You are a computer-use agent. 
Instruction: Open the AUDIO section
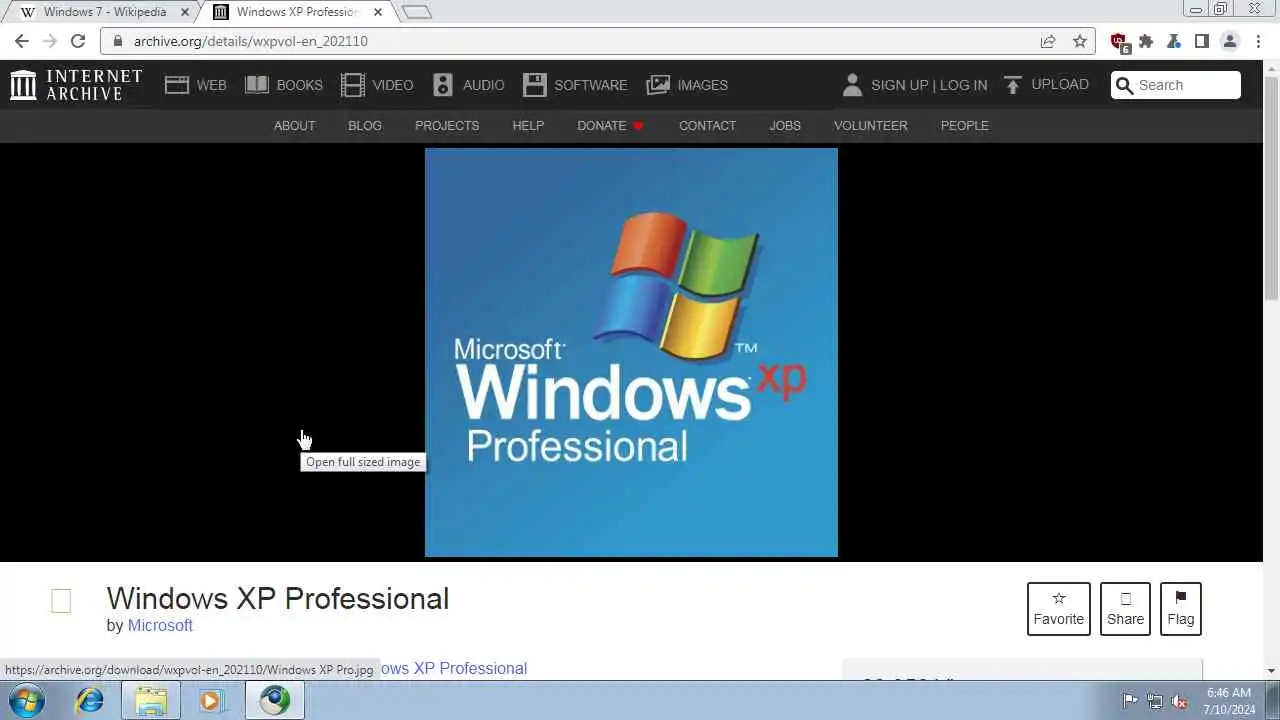(468, 85)
